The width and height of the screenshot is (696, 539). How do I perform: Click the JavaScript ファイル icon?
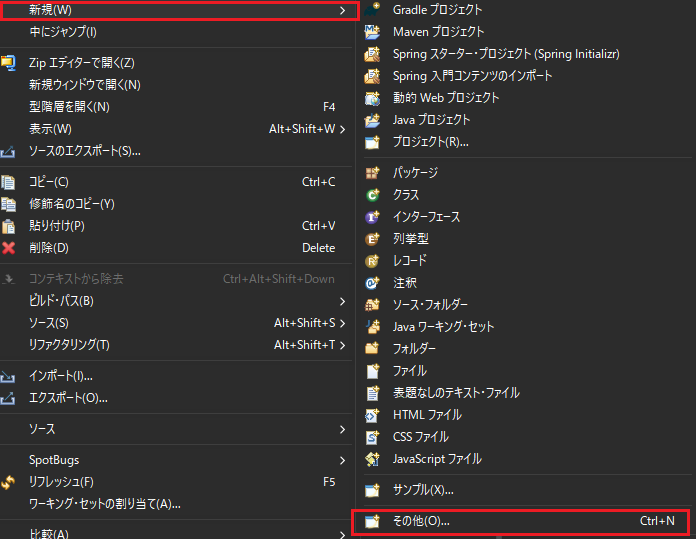coord(372,459)
